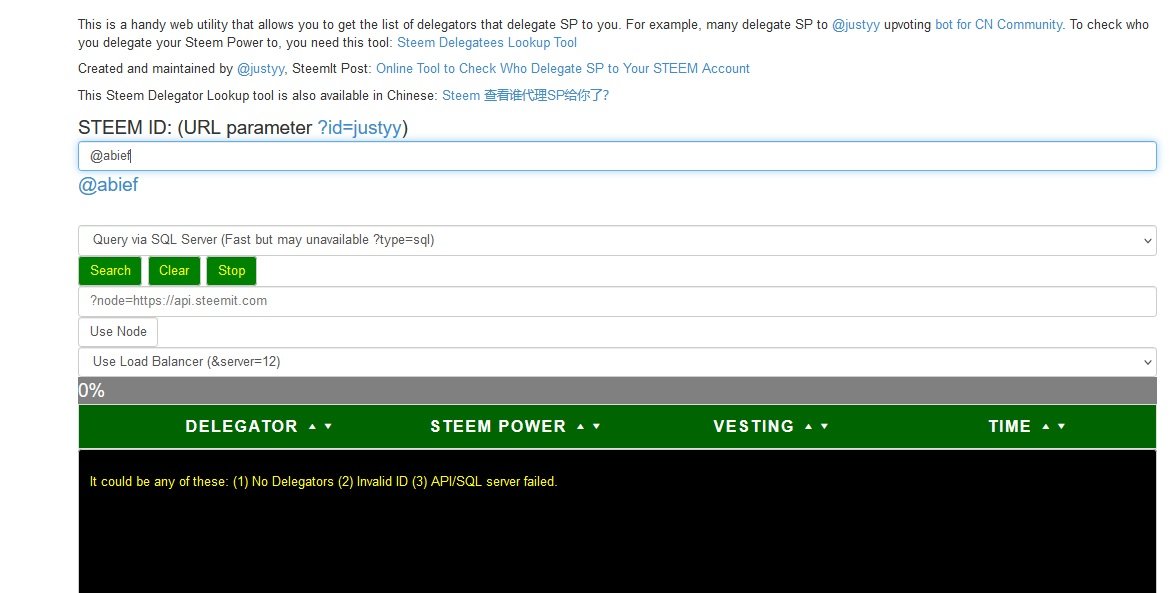Open the Query via SQL Server dropdown
Image resolution: width=1176 pixels, height=593 pixels.
tap(617, 241)
